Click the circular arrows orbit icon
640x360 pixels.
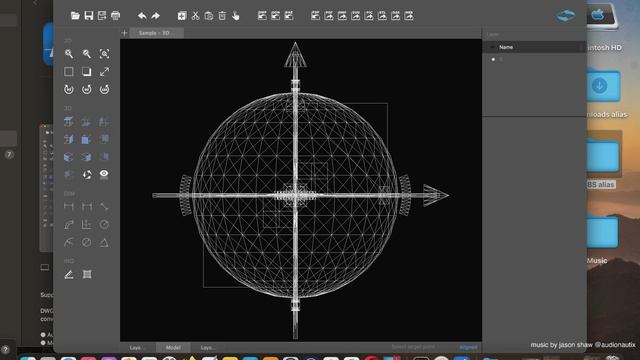[87, 175]
